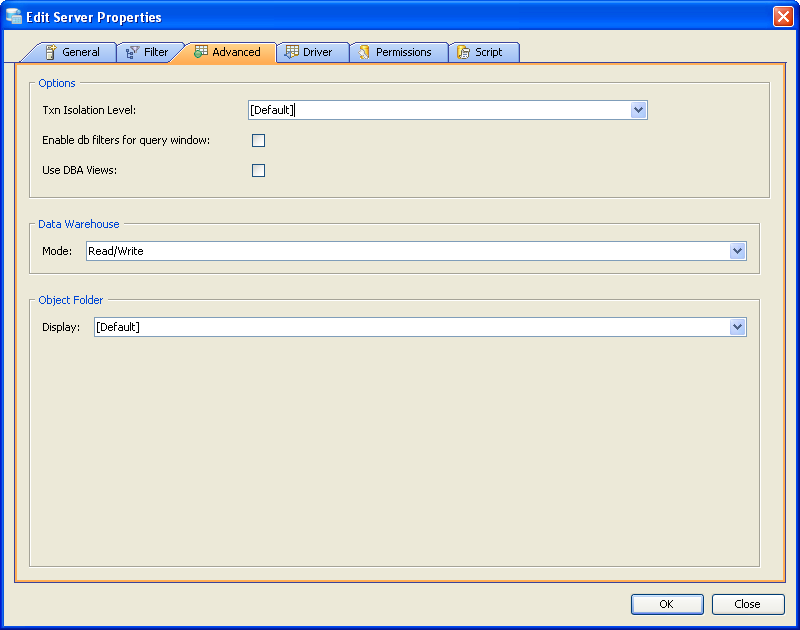Go to the Driver tab

click(312, 53)
